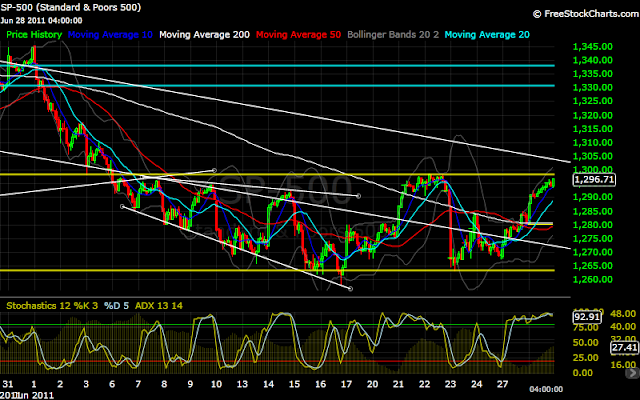Click the date label 10 on time axis
Image resolution: width=640 pixels, height=400 pixels.
216,384
